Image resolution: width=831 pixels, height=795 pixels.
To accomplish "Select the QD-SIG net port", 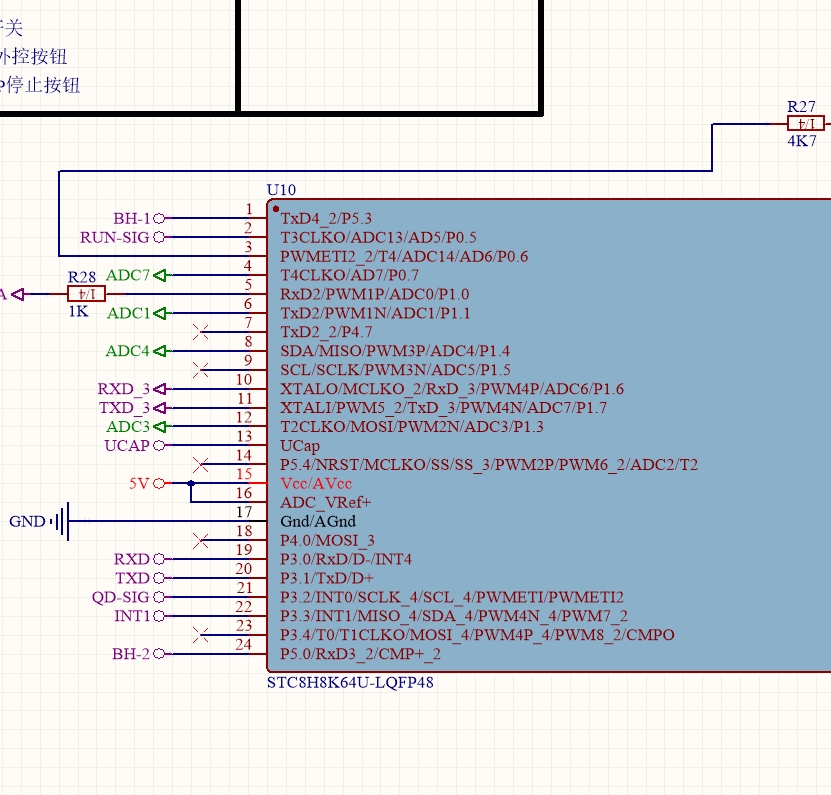I will pos(128,597).
